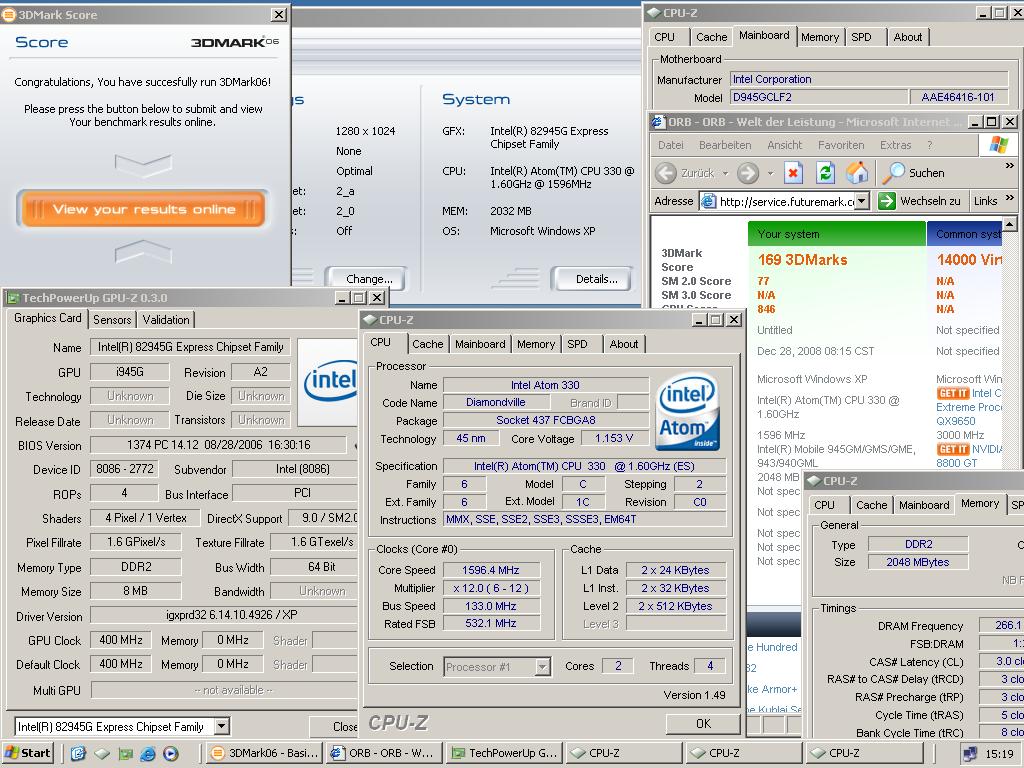The image size is (1024, 768).
Task: Click 8800 GT link in ORB page
Action: coord(957,463)
